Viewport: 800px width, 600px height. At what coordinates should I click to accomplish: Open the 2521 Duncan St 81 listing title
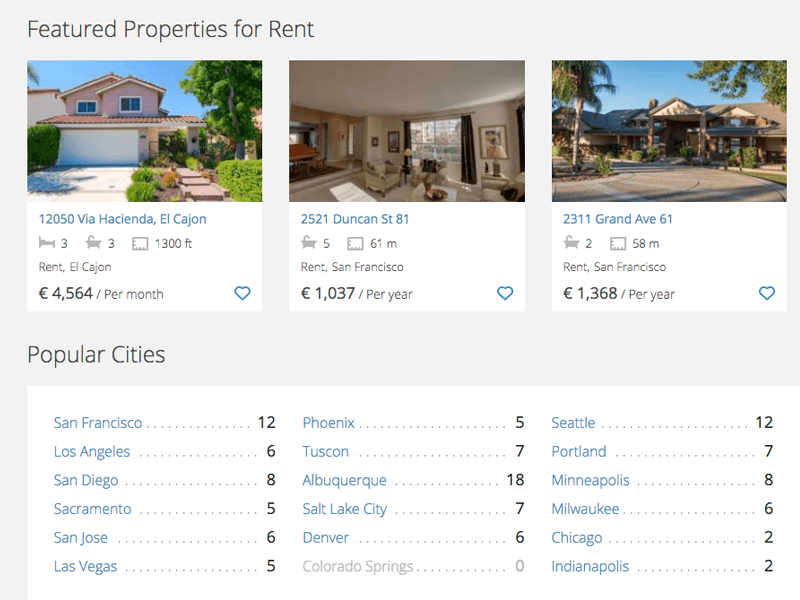355,219
